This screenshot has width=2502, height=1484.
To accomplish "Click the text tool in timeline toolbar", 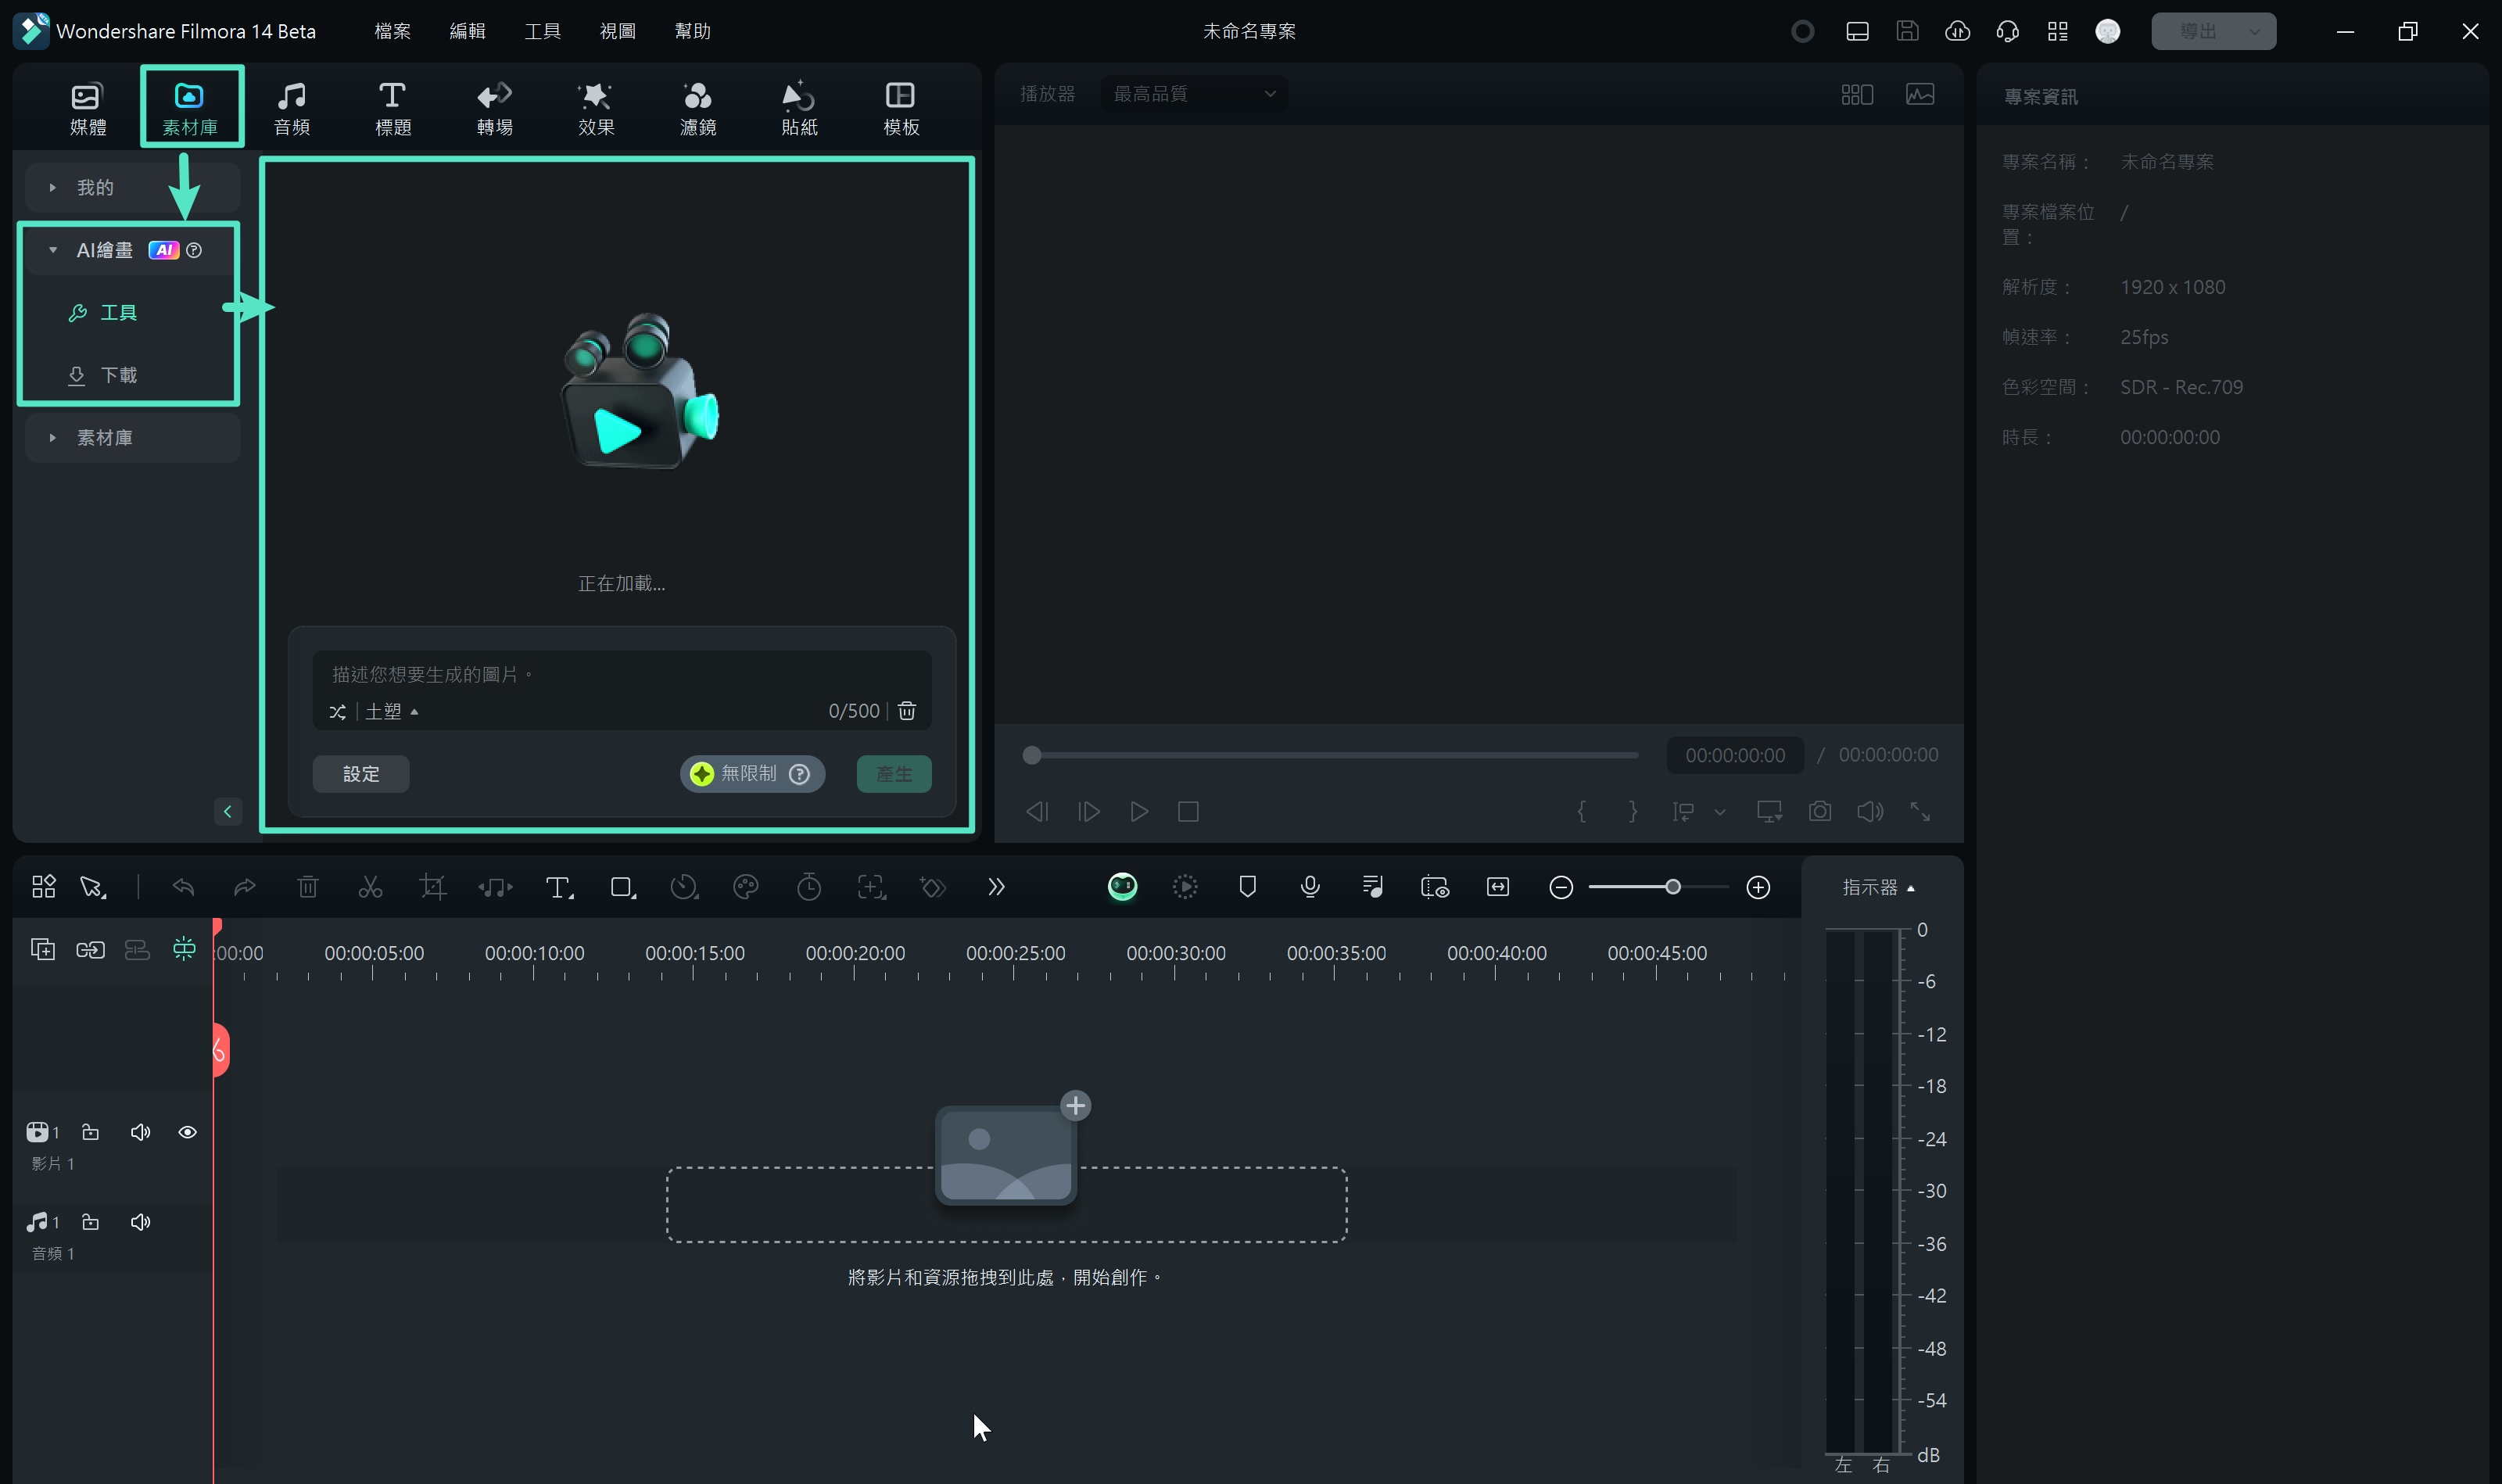I will [559, 887].
